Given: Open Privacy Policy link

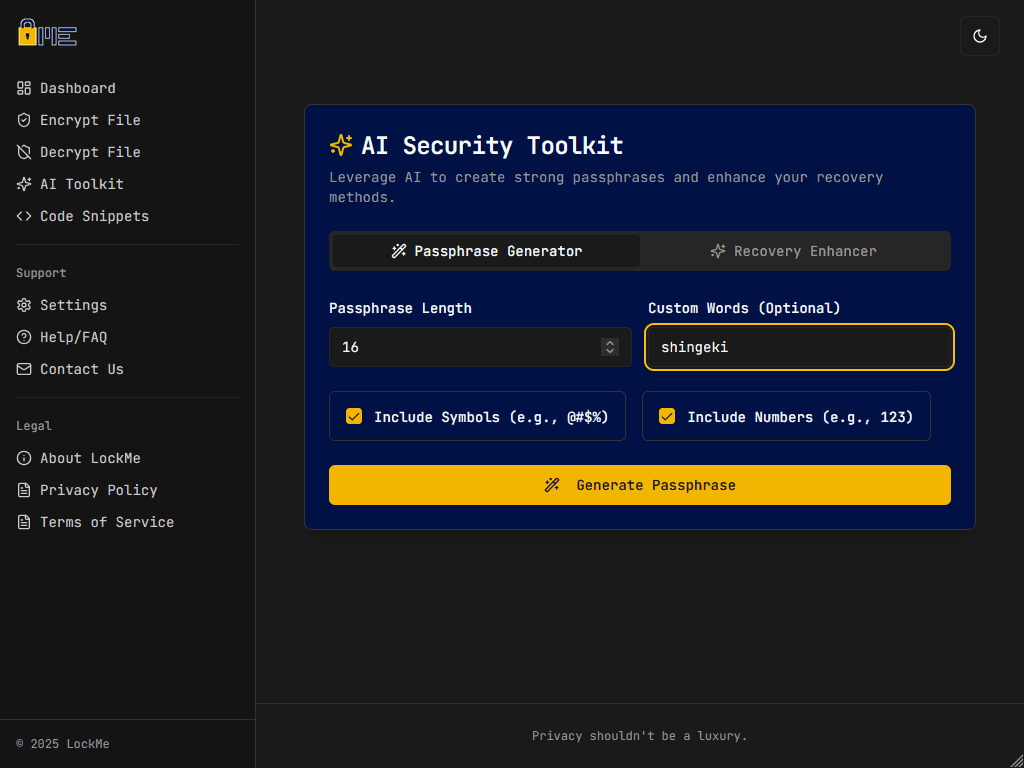Looking at the screenshot, I should 87,490.
